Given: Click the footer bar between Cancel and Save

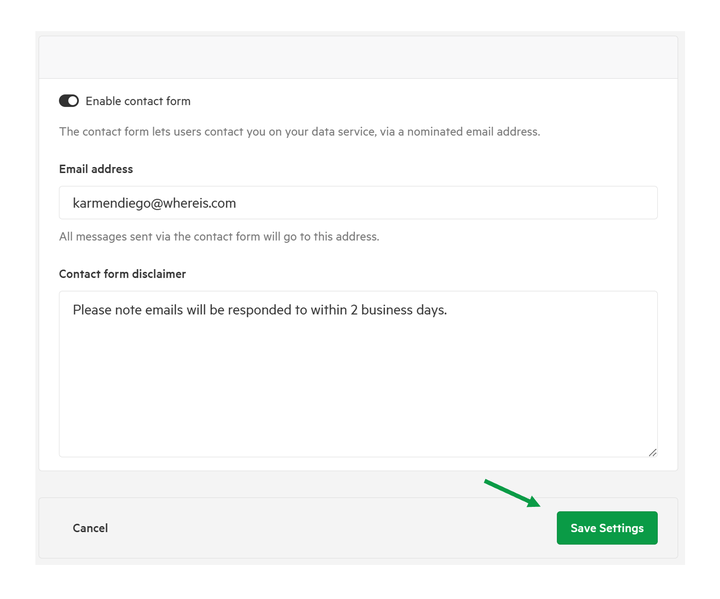Looking at the screenshot, I should (x=331, y=528).
